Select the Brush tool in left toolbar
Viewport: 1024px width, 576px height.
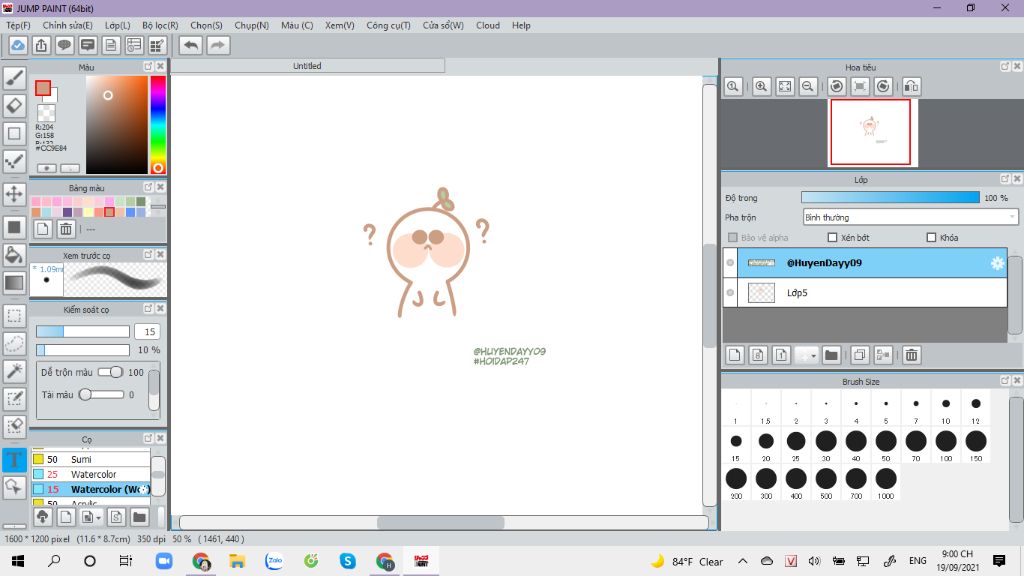click(14, 78)
